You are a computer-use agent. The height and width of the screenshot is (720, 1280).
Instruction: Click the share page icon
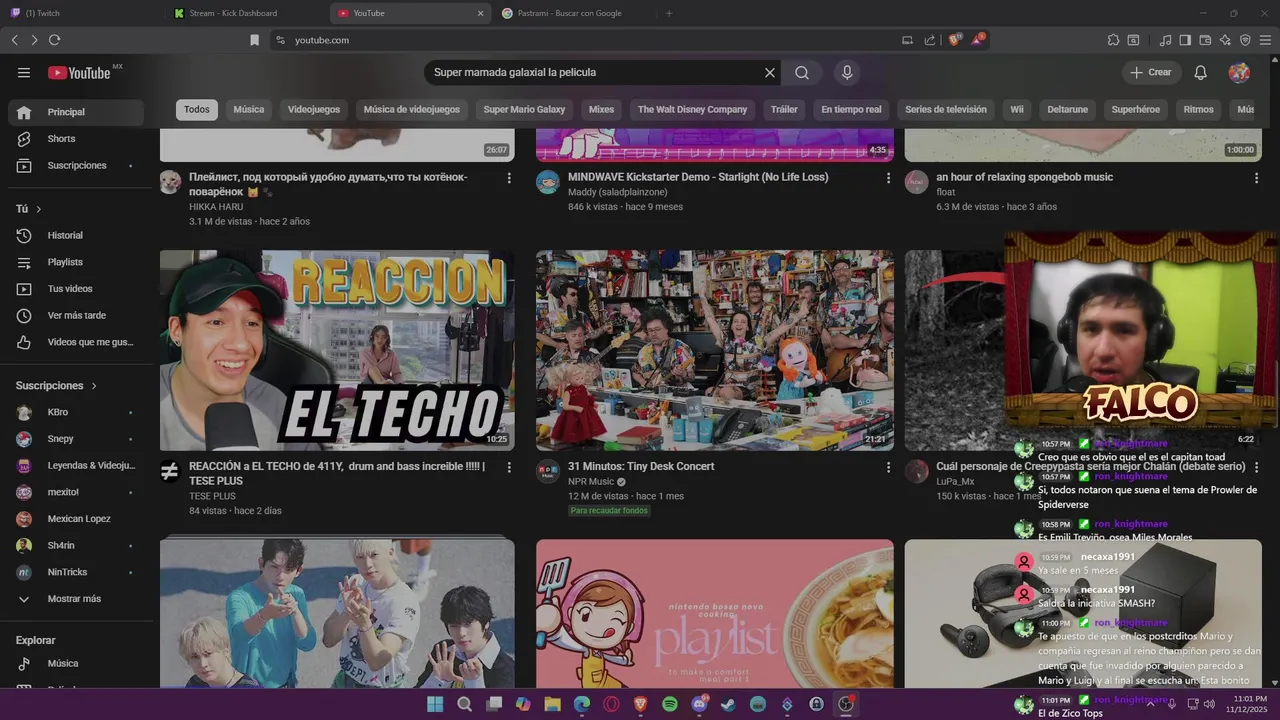click(x=930, y=40)
